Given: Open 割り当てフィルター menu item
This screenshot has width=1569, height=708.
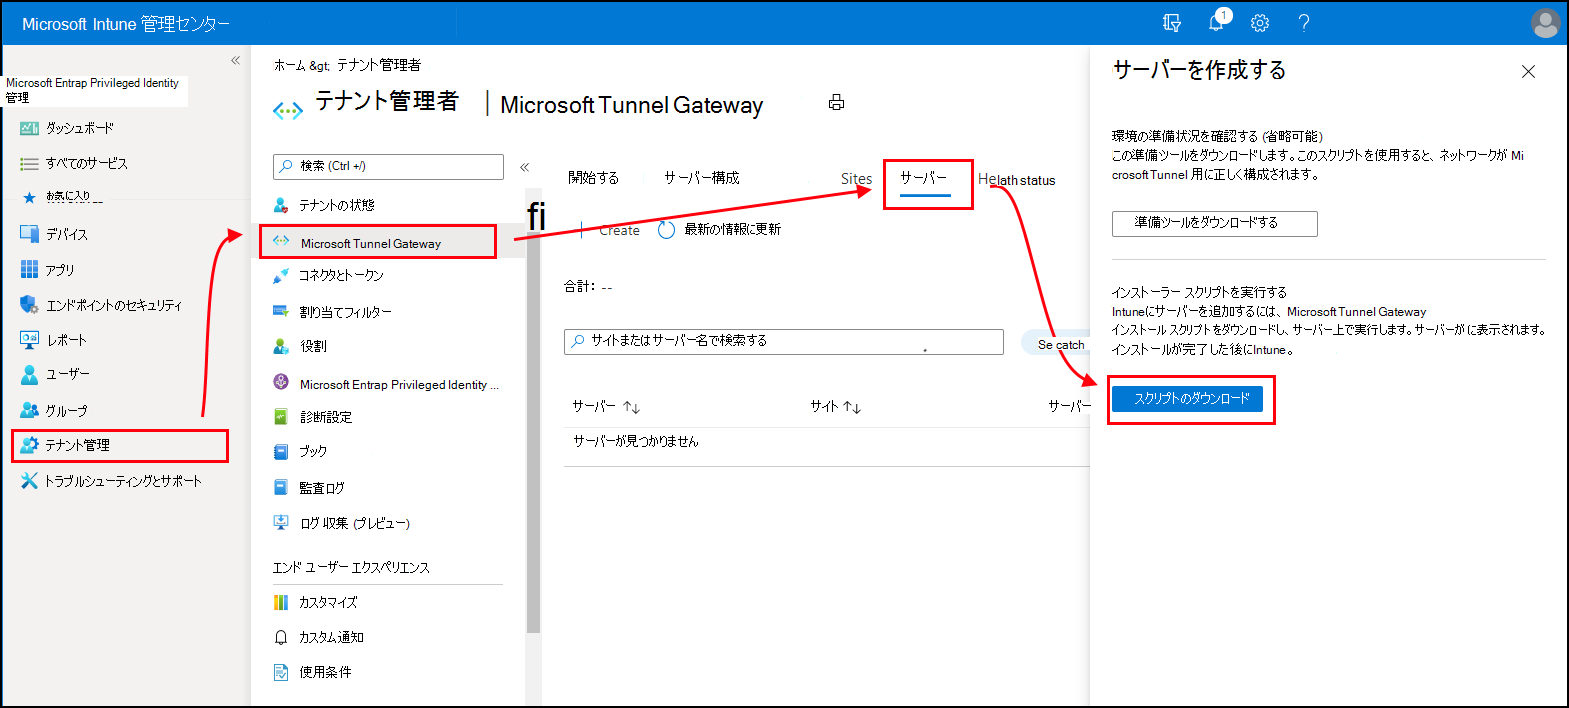Looking at the screenshot, I should [345, 312].
